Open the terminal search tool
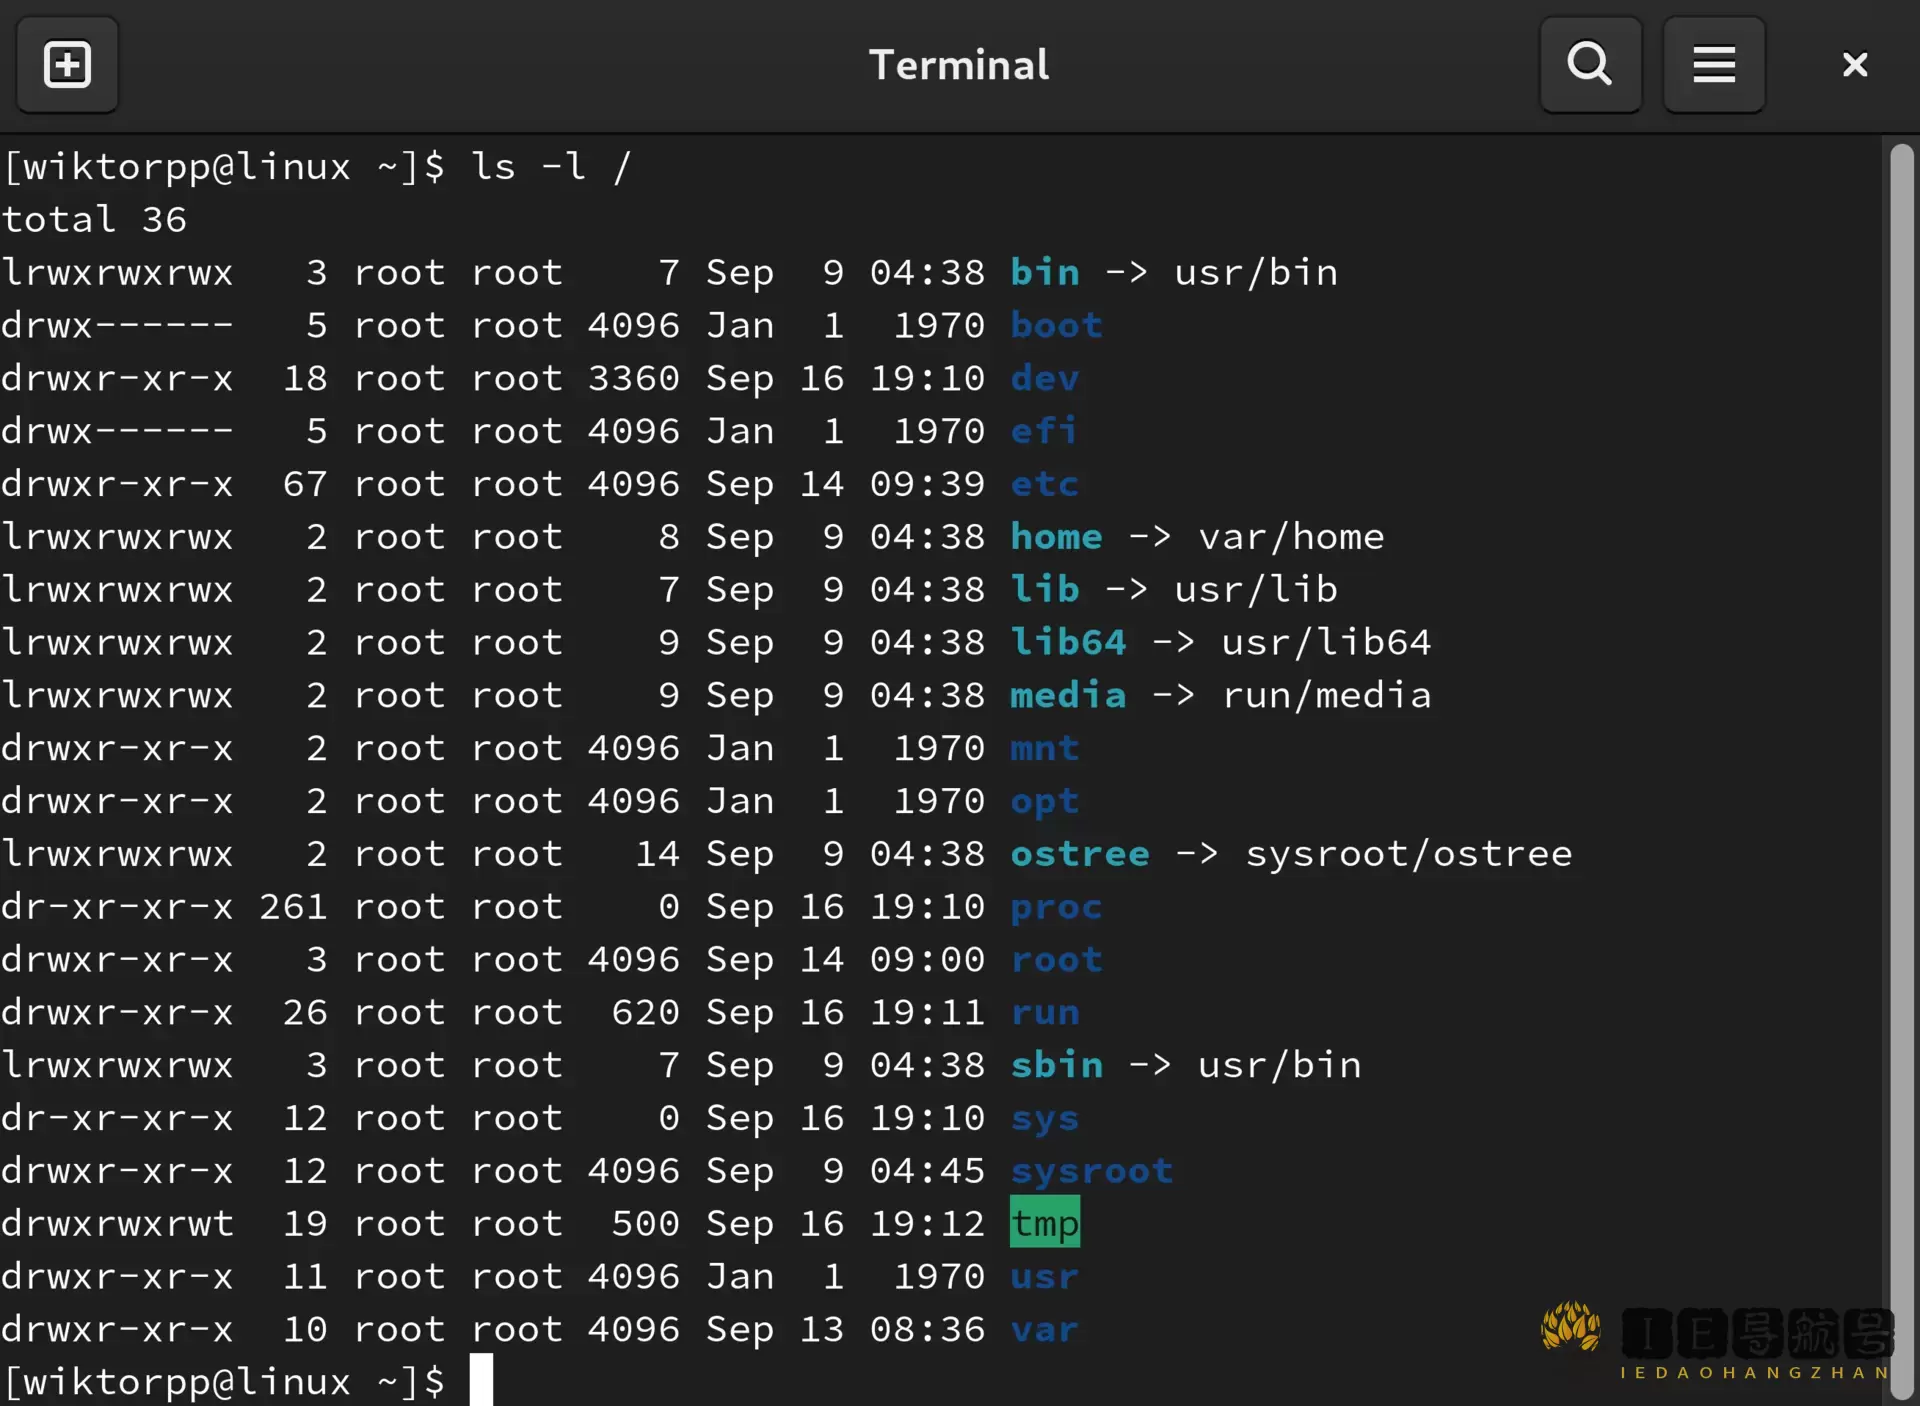Screen dimensions: 1920x1406 [1590, 65]
